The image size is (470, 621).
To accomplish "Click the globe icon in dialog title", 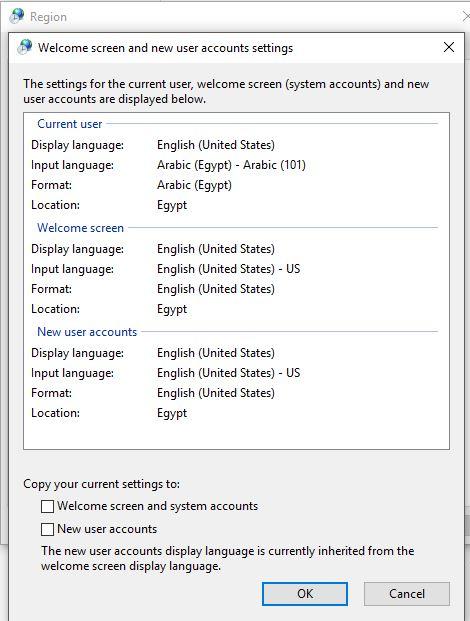I will click(25, 47).
